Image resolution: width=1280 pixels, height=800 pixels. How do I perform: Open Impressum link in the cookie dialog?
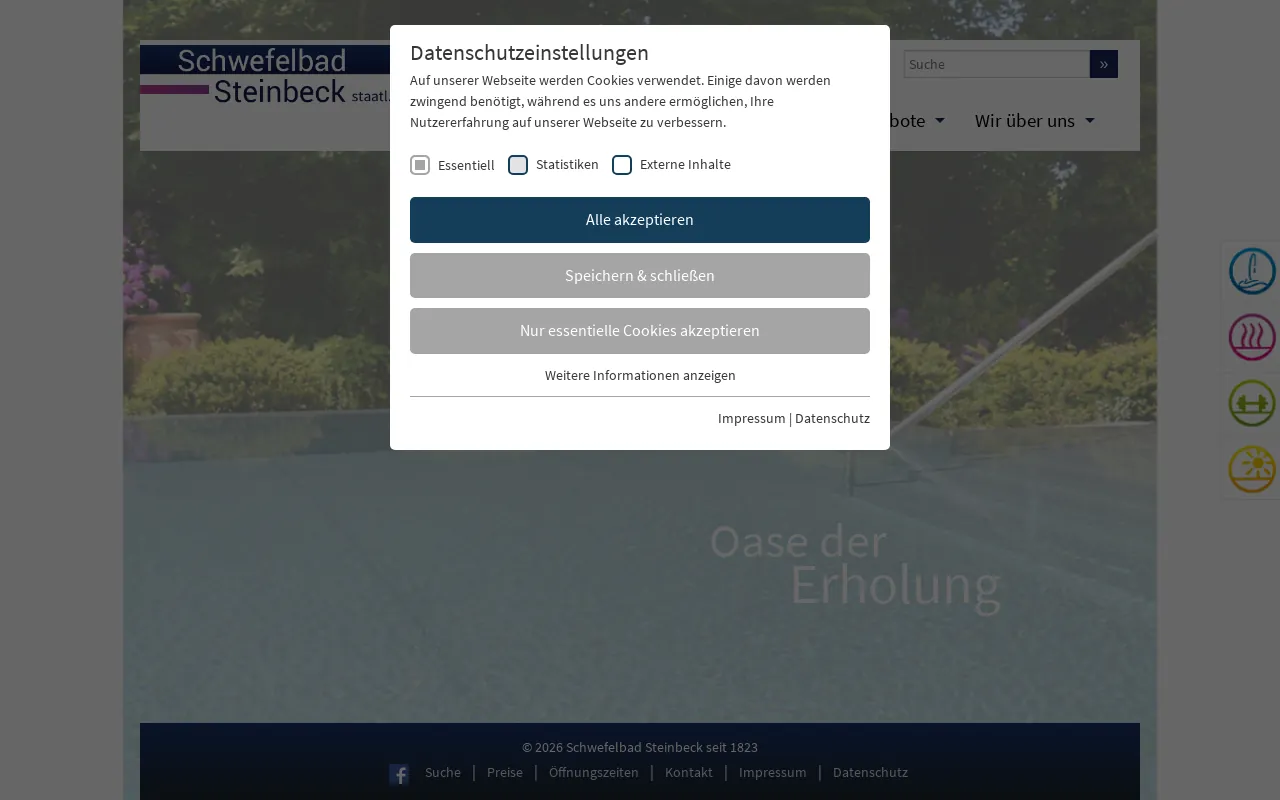point(751,418)
